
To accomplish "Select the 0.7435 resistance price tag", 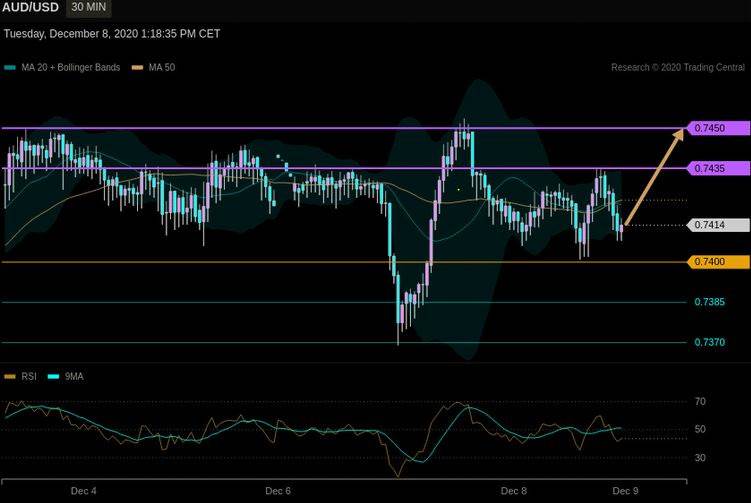I will pyautogui.click(x=718, y=168).
